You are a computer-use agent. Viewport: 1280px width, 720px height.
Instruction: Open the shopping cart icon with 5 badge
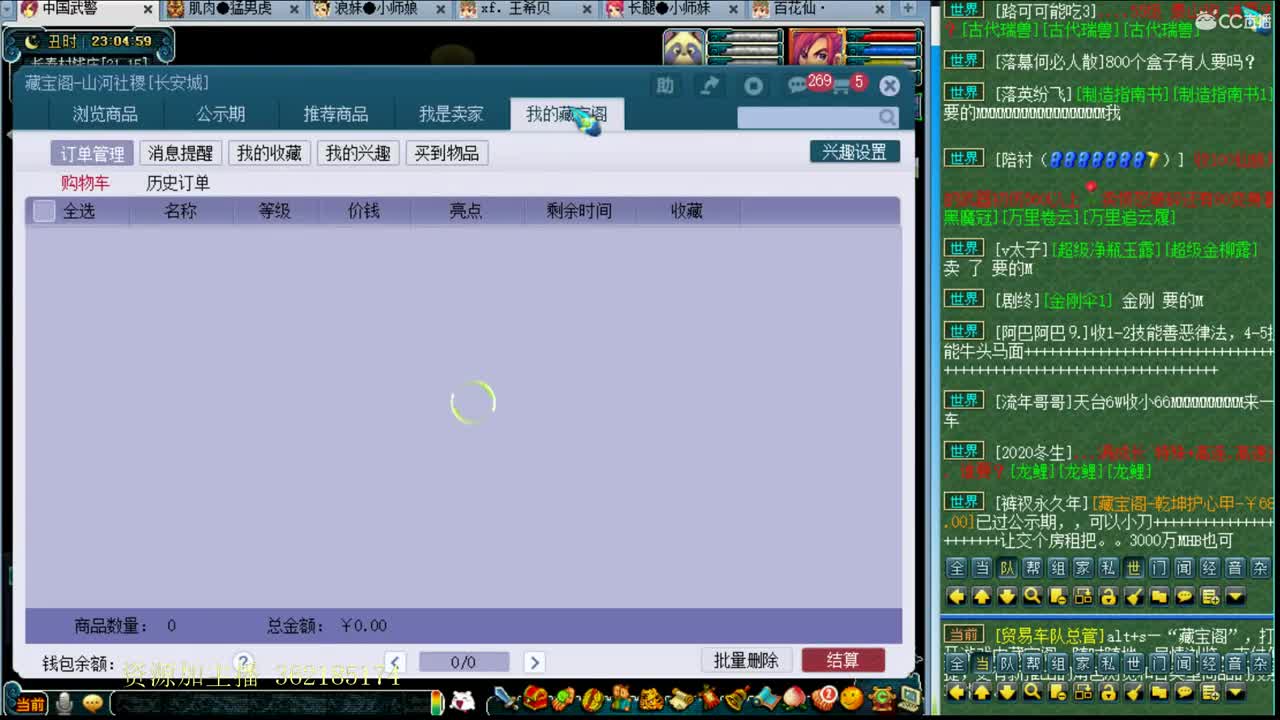point(840,85)
